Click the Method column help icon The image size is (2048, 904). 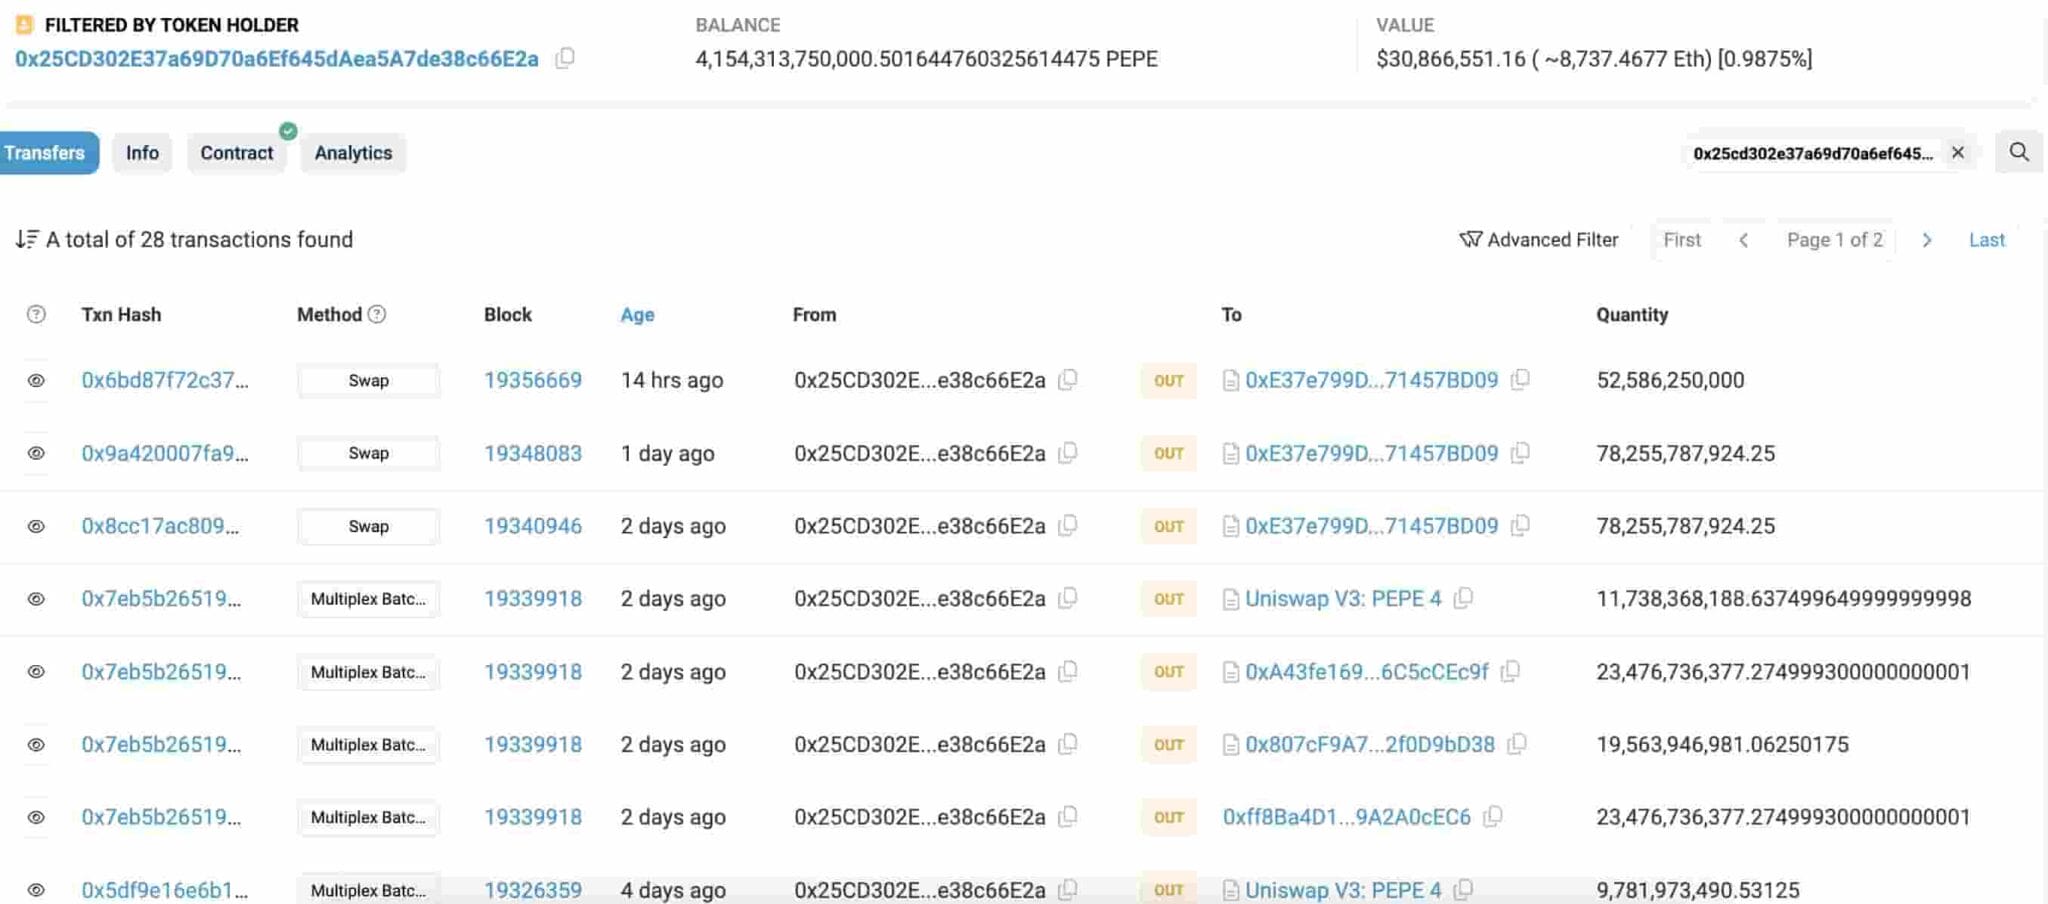coord(377,314)
